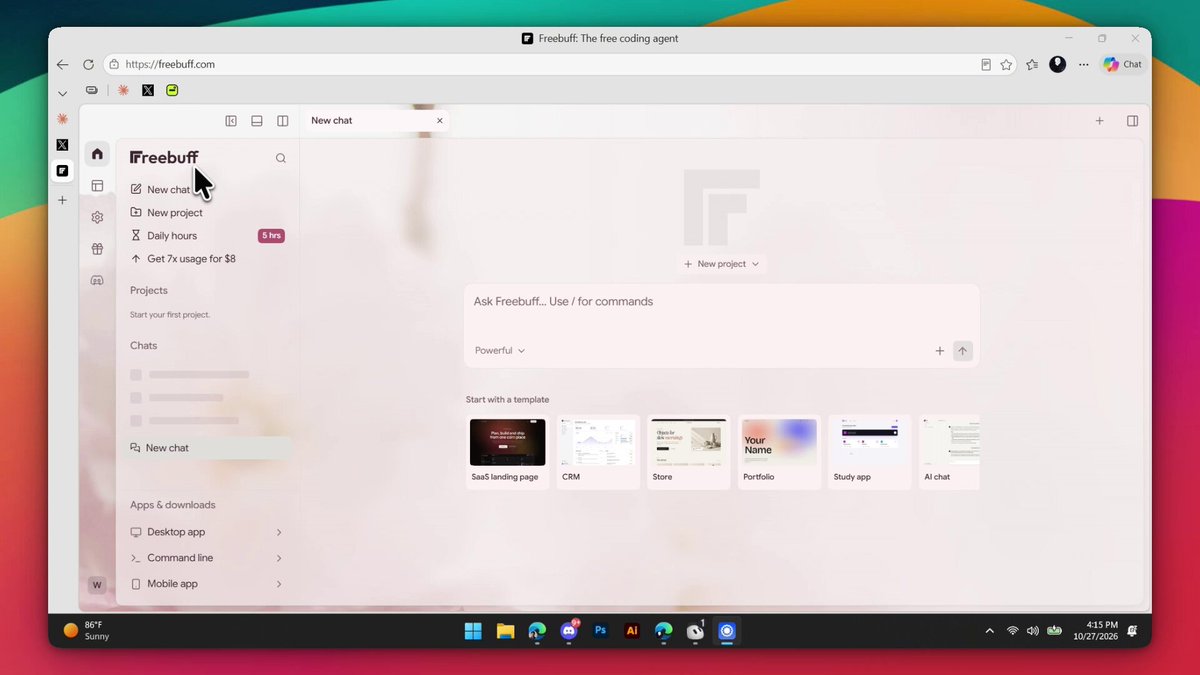
Task: Open the search icon beside Freebuff logo
Action: pos(281,158)
